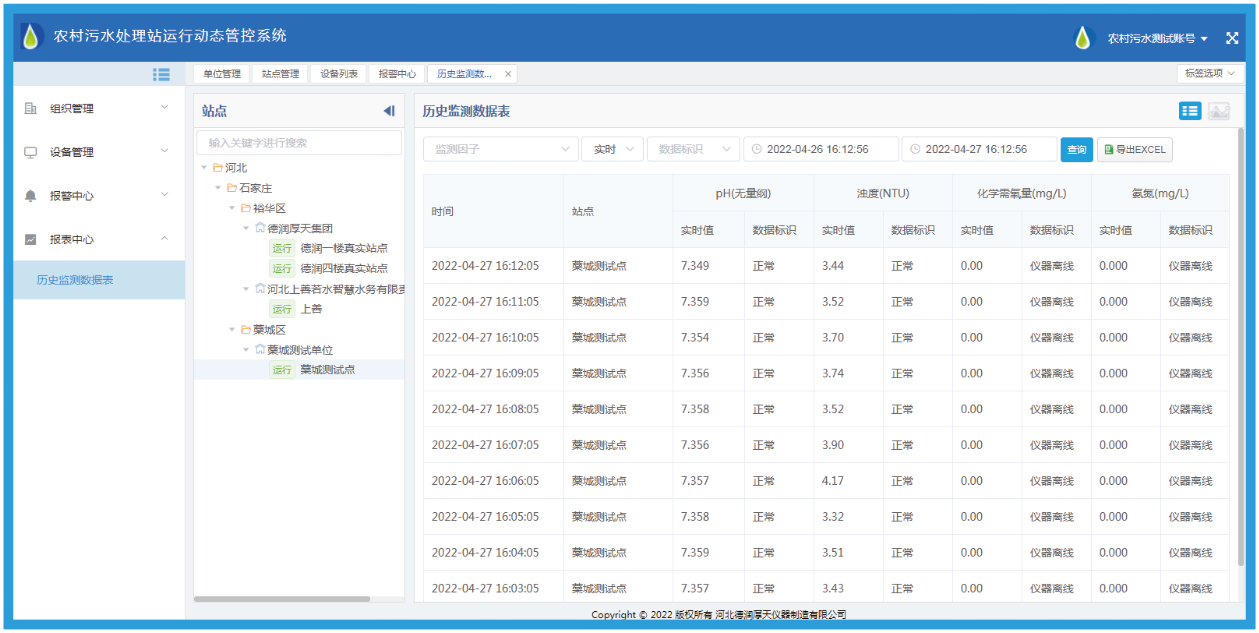Click the fullscreen expand icon
Image resolution: width=1259 pixels, height=633 pixels.
coord(1232,38)
